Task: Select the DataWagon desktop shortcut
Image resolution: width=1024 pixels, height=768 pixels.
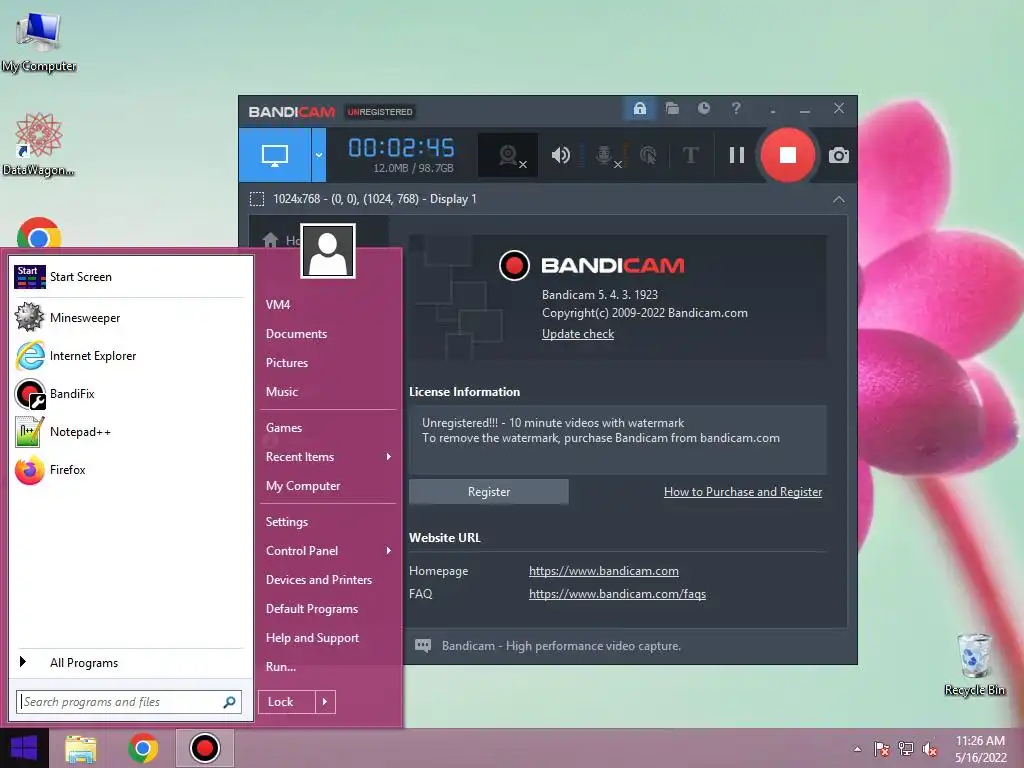Action: pos(39,144)
